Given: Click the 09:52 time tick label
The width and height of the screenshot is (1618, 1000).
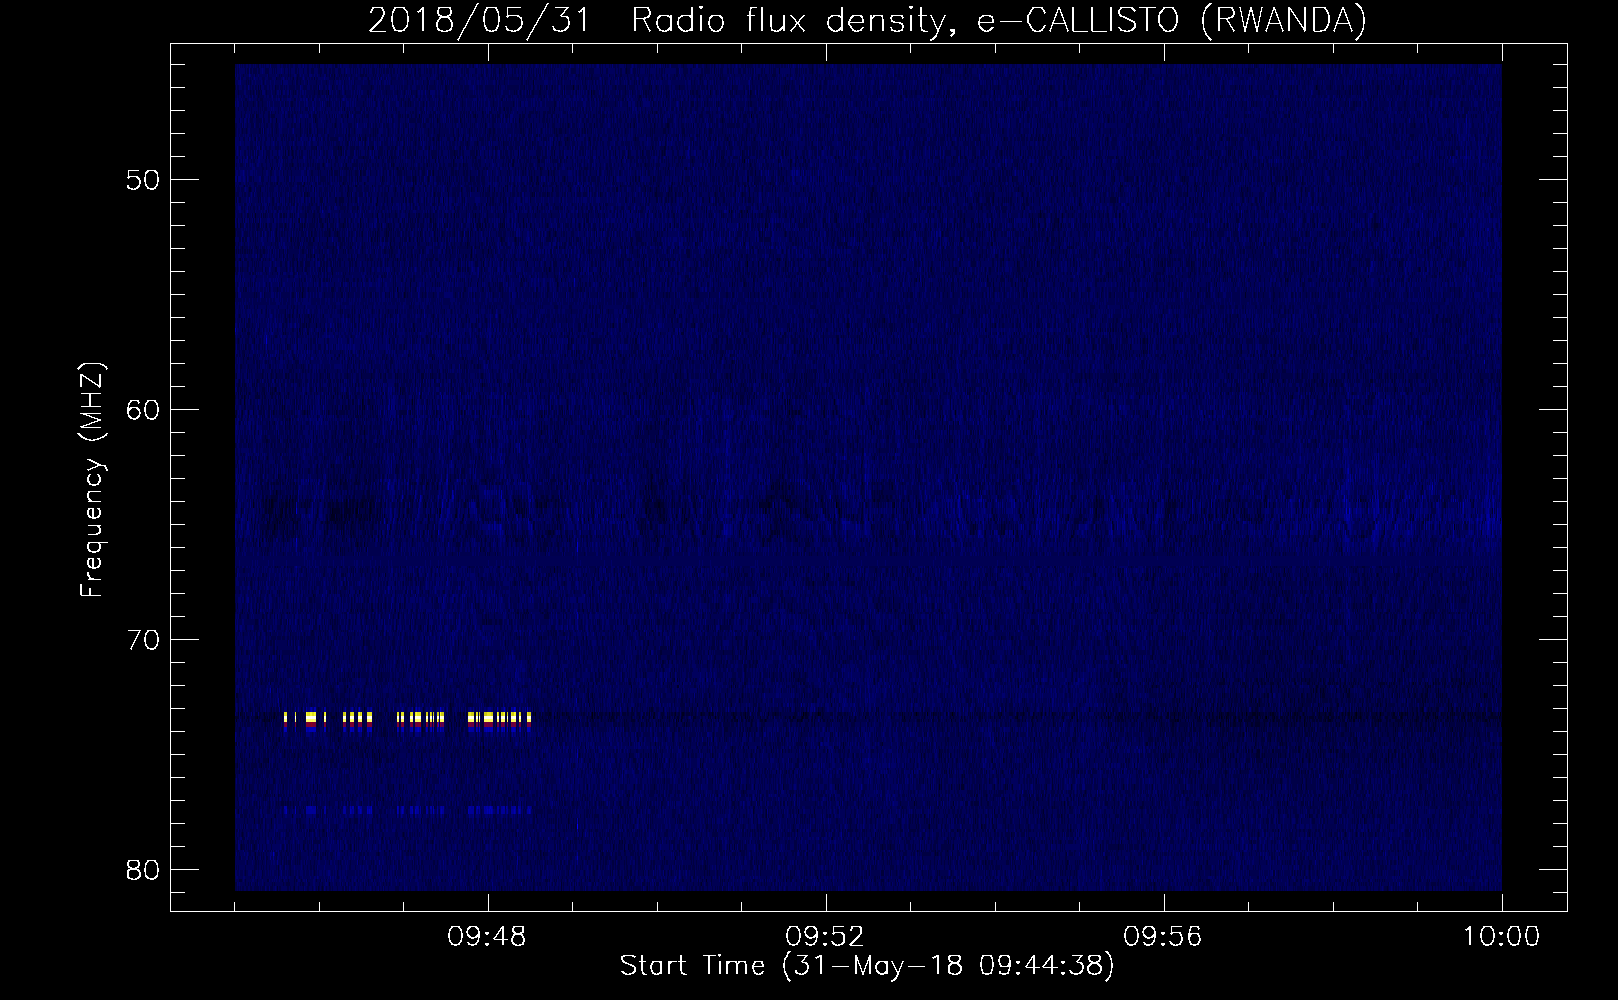Looking at the screenshot, I should [x=826, y=937].
